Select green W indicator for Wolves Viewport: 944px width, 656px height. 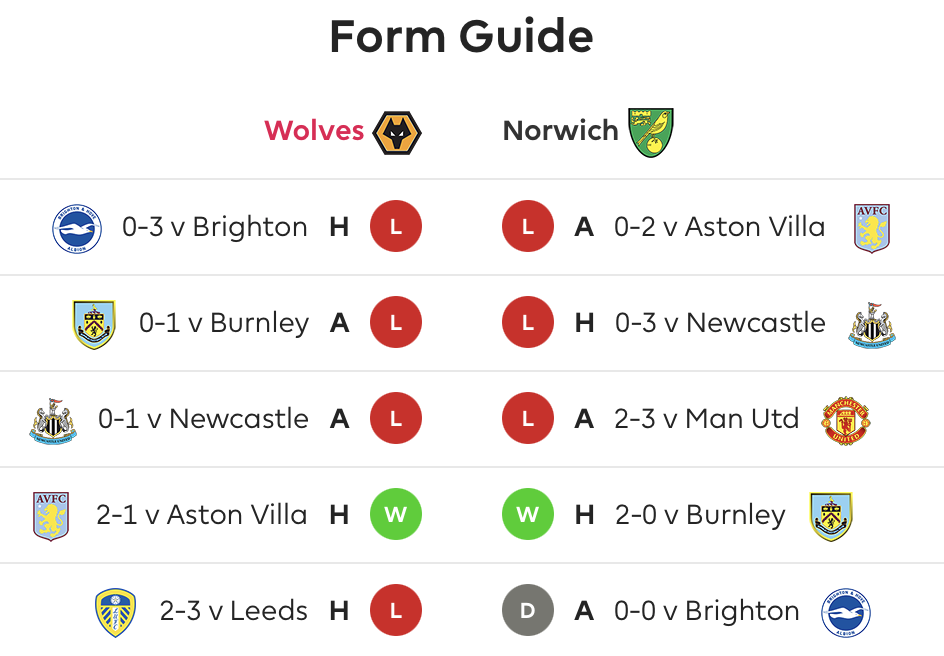tap(396, 515)
